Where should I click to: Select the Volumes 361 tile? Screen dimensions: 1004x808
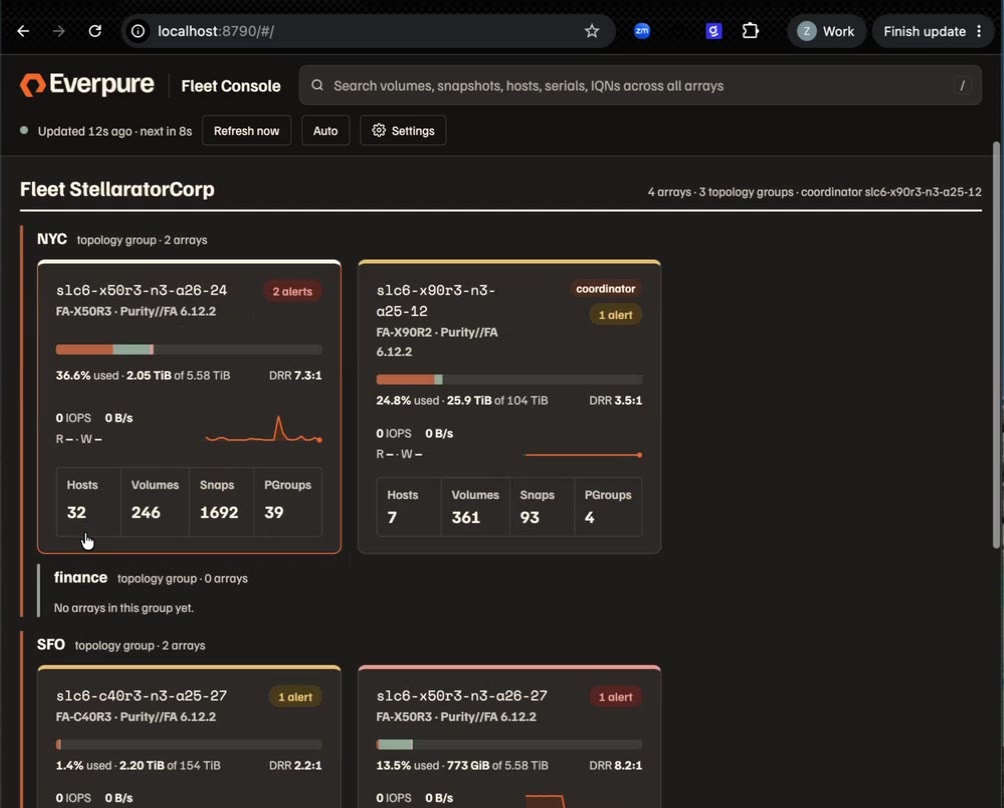(x=475, y=507)
